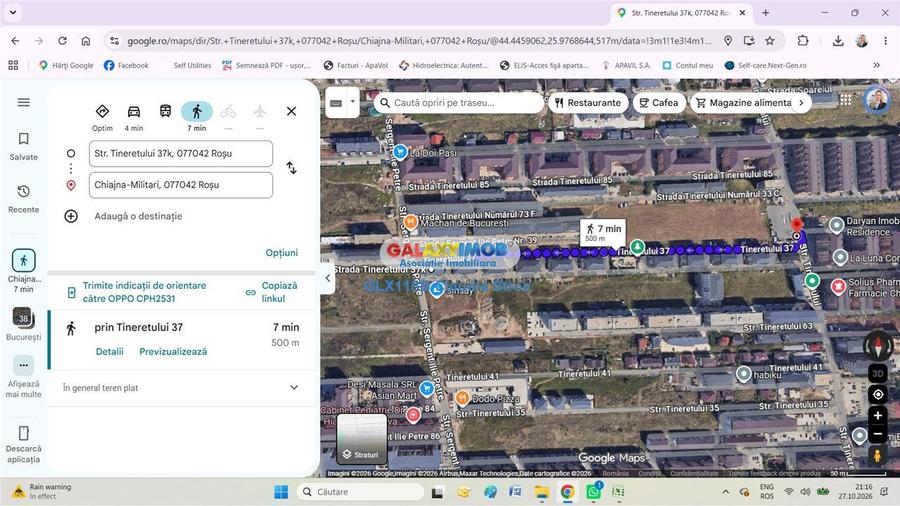
Task: Open the Windows Start menu
Action: [281, 492]
